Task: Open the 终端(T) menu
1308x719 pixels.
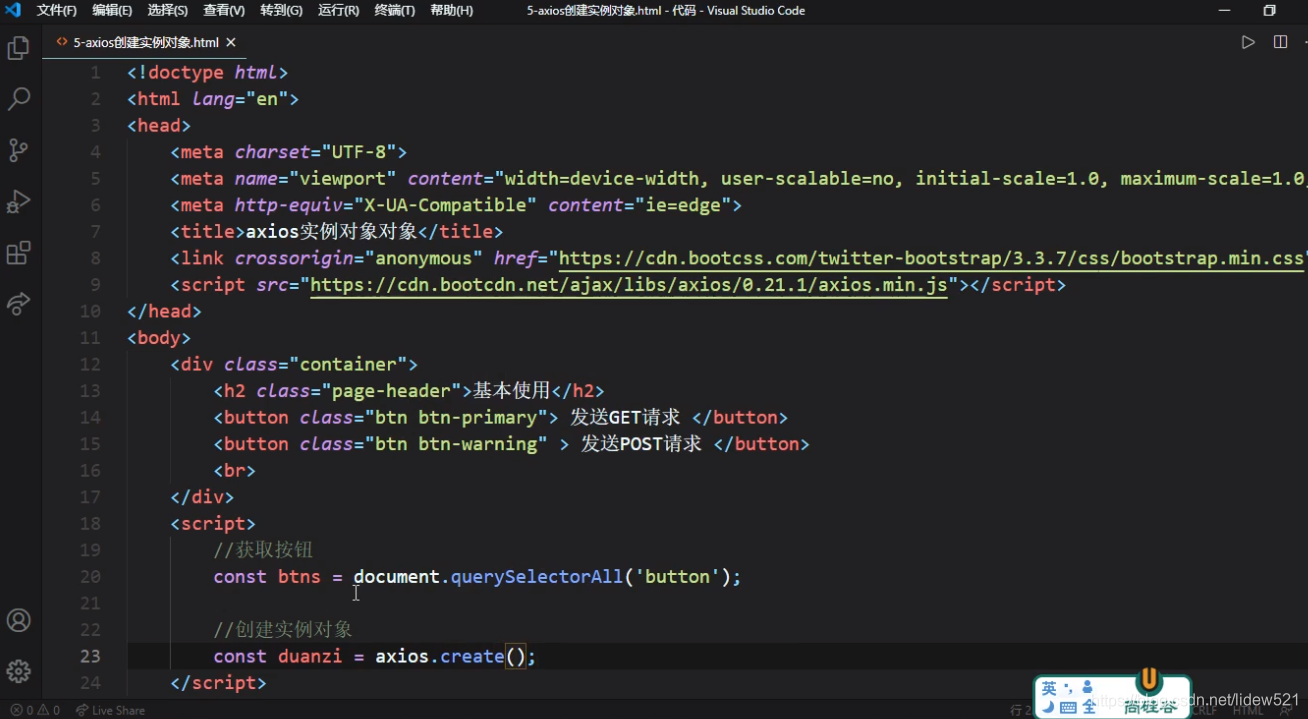Action: pos(395,10)
